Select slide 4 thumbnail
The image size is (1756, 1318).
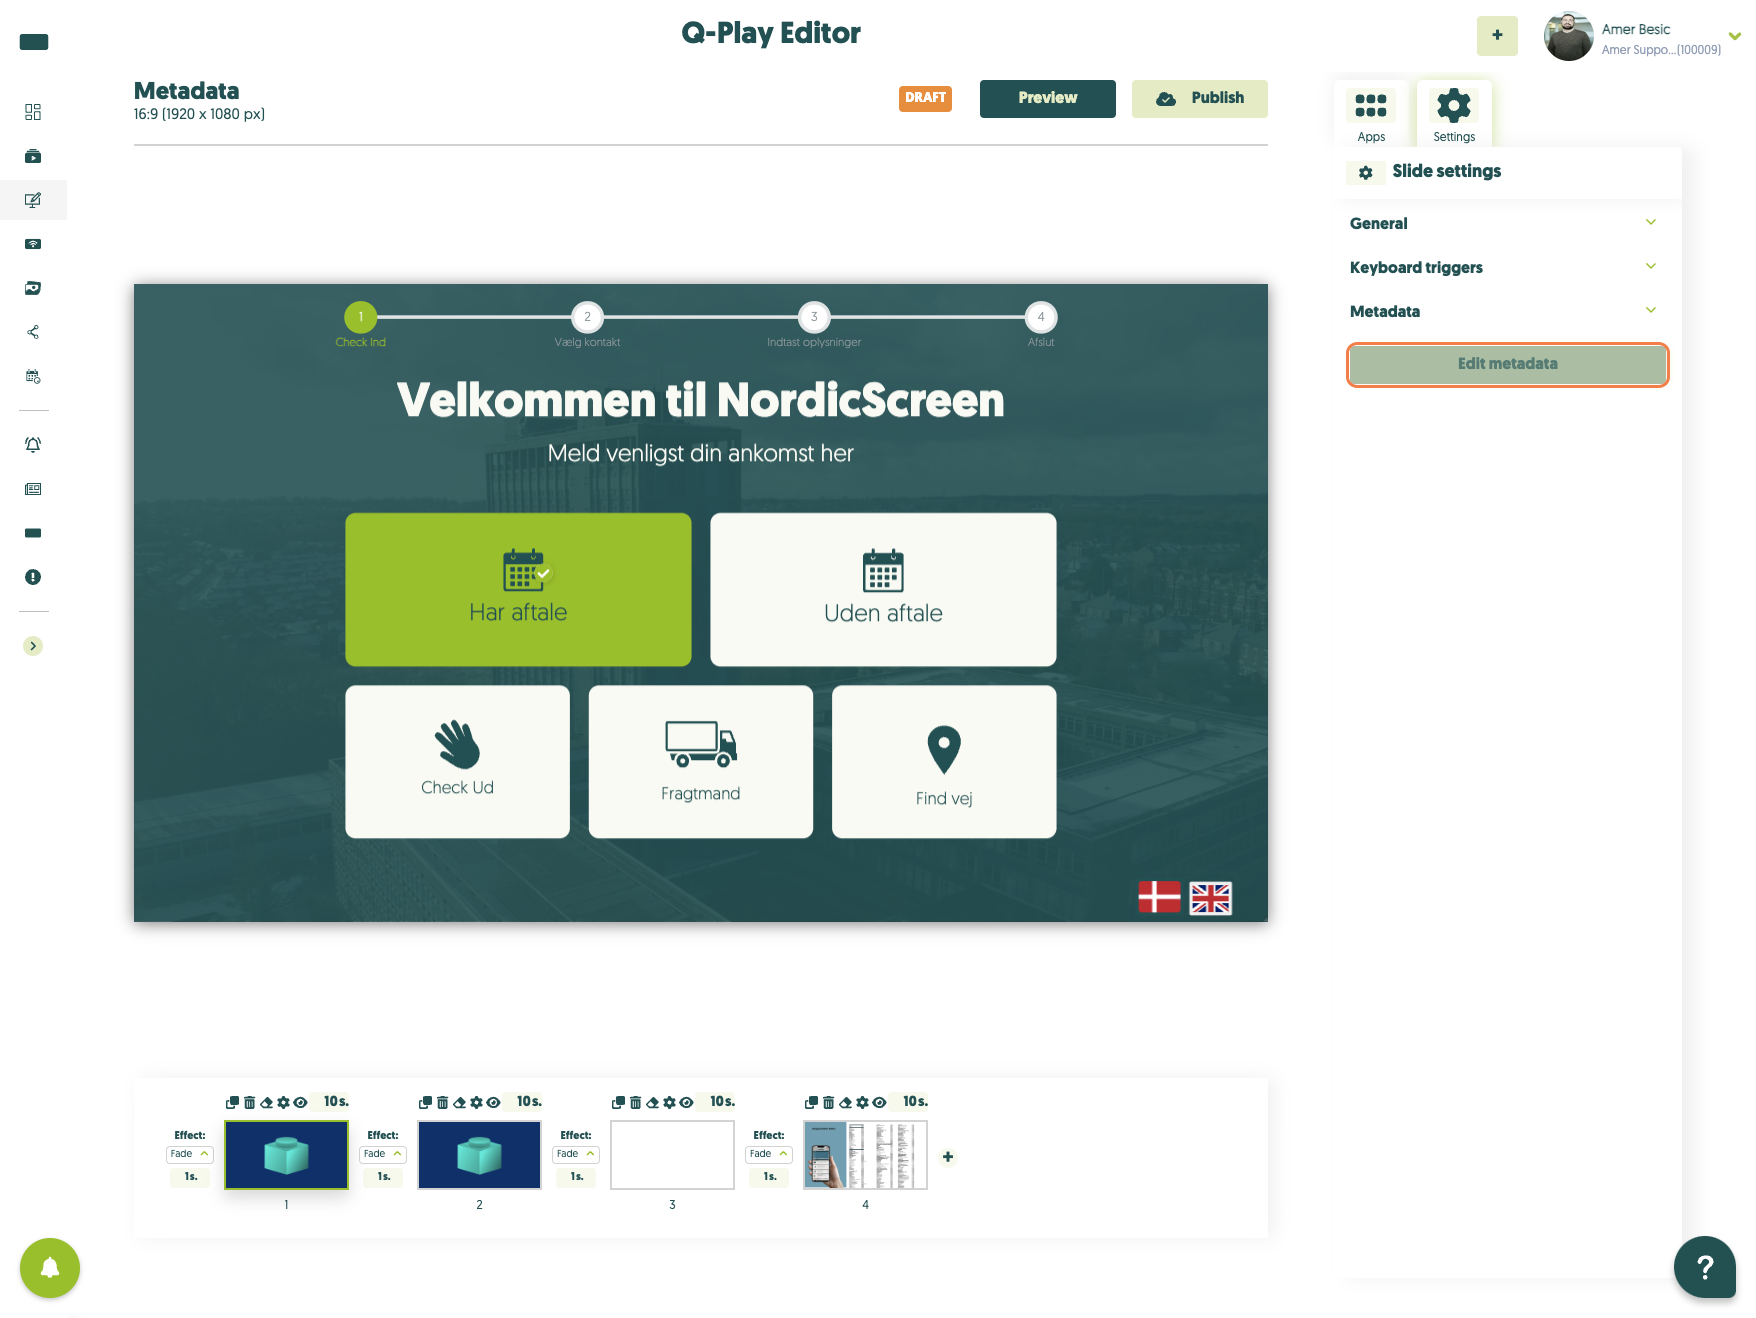865,1155
